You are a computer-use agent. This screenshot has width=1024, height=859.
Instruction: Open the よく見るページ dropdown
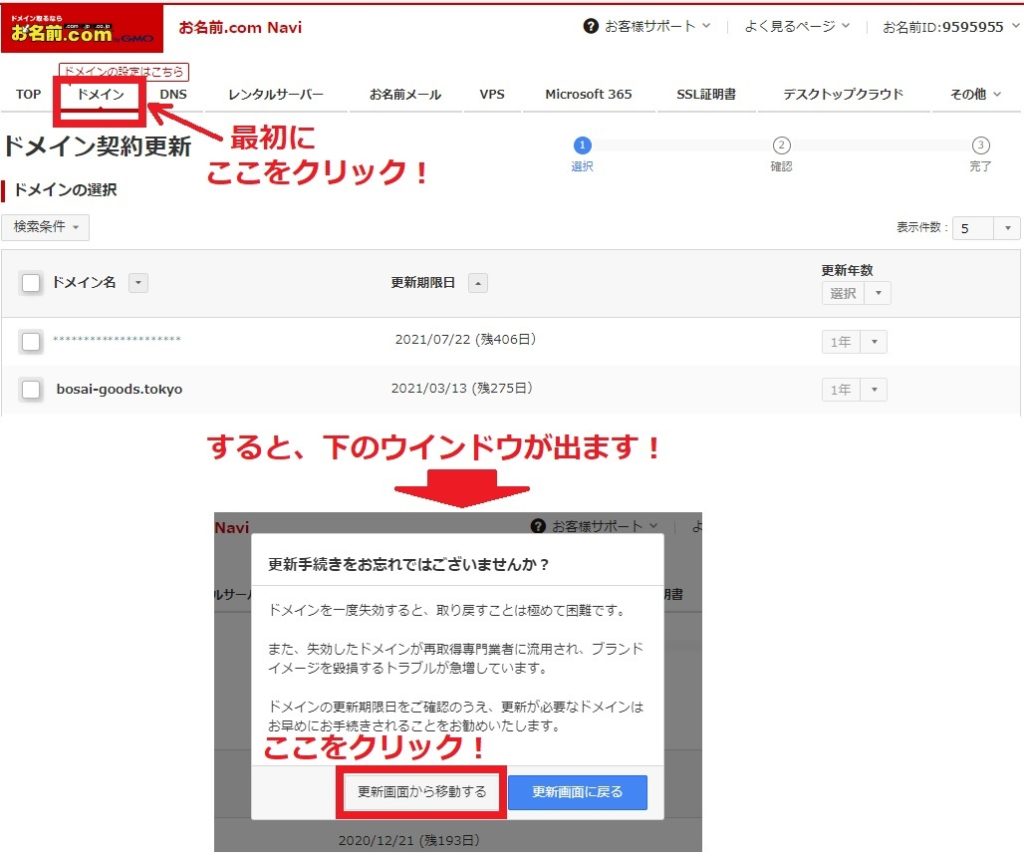click(x=797, y=26)
